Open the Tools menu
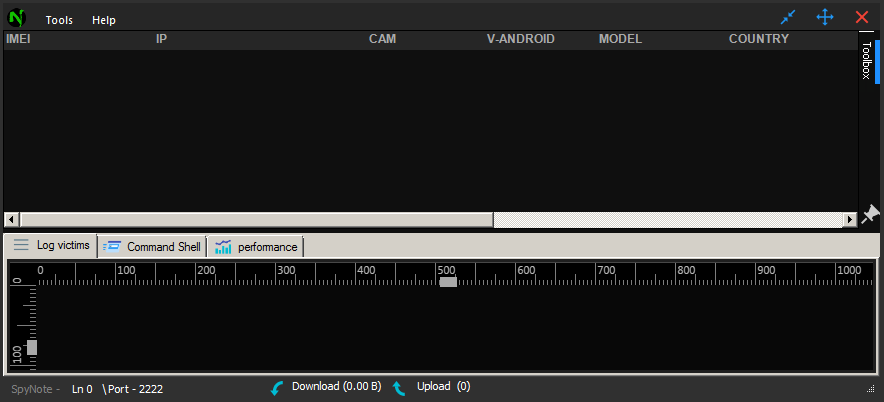 [59, 20]
